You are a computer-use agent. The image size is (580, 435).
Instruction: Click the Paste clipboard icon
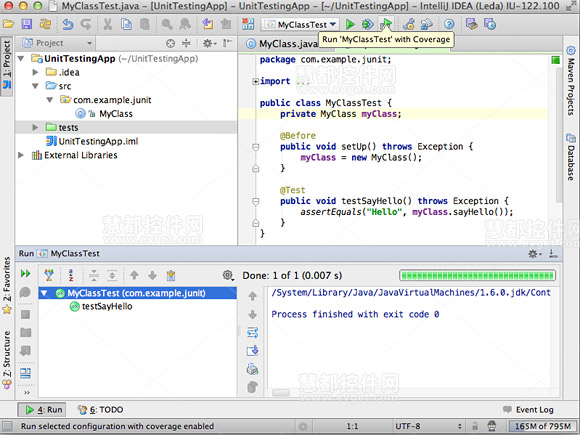pyautogui.click(x=145, y=24)
